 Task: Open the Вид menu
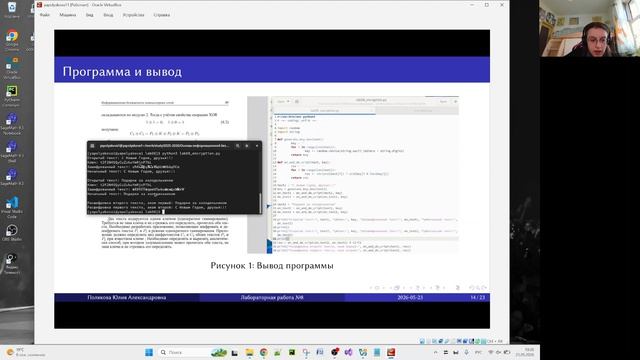(89, 15)
